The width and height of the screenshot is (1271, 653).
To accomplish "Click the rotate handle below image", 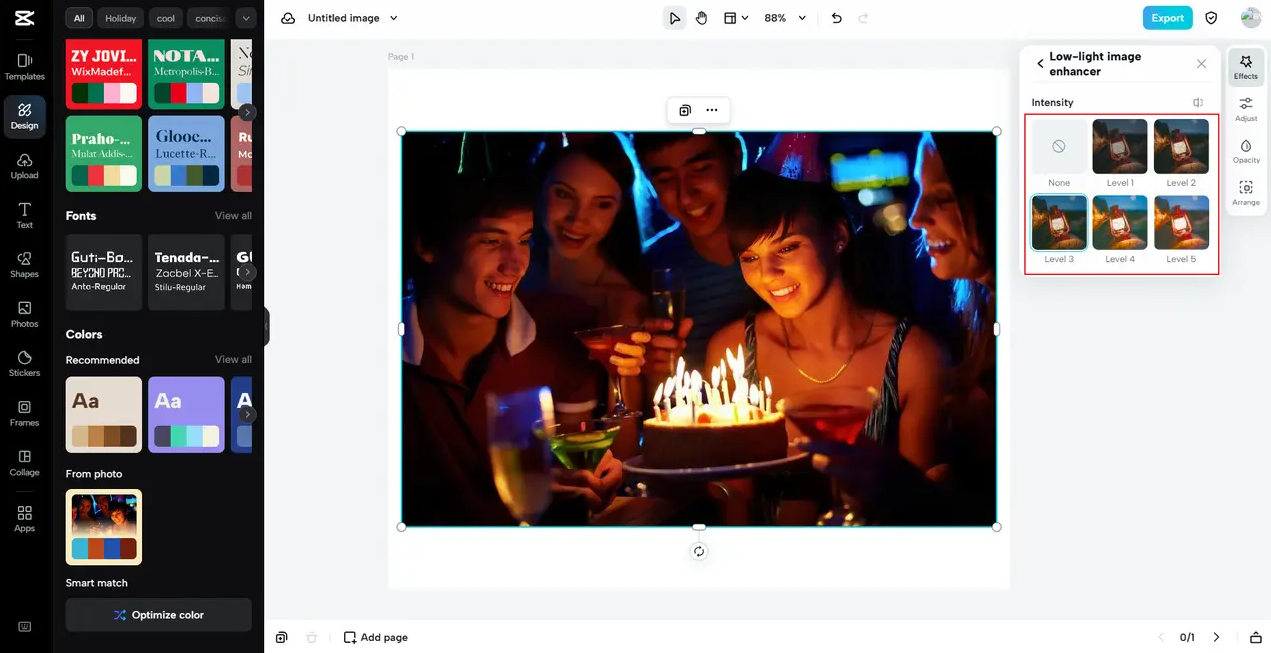I will pos(699,551).
